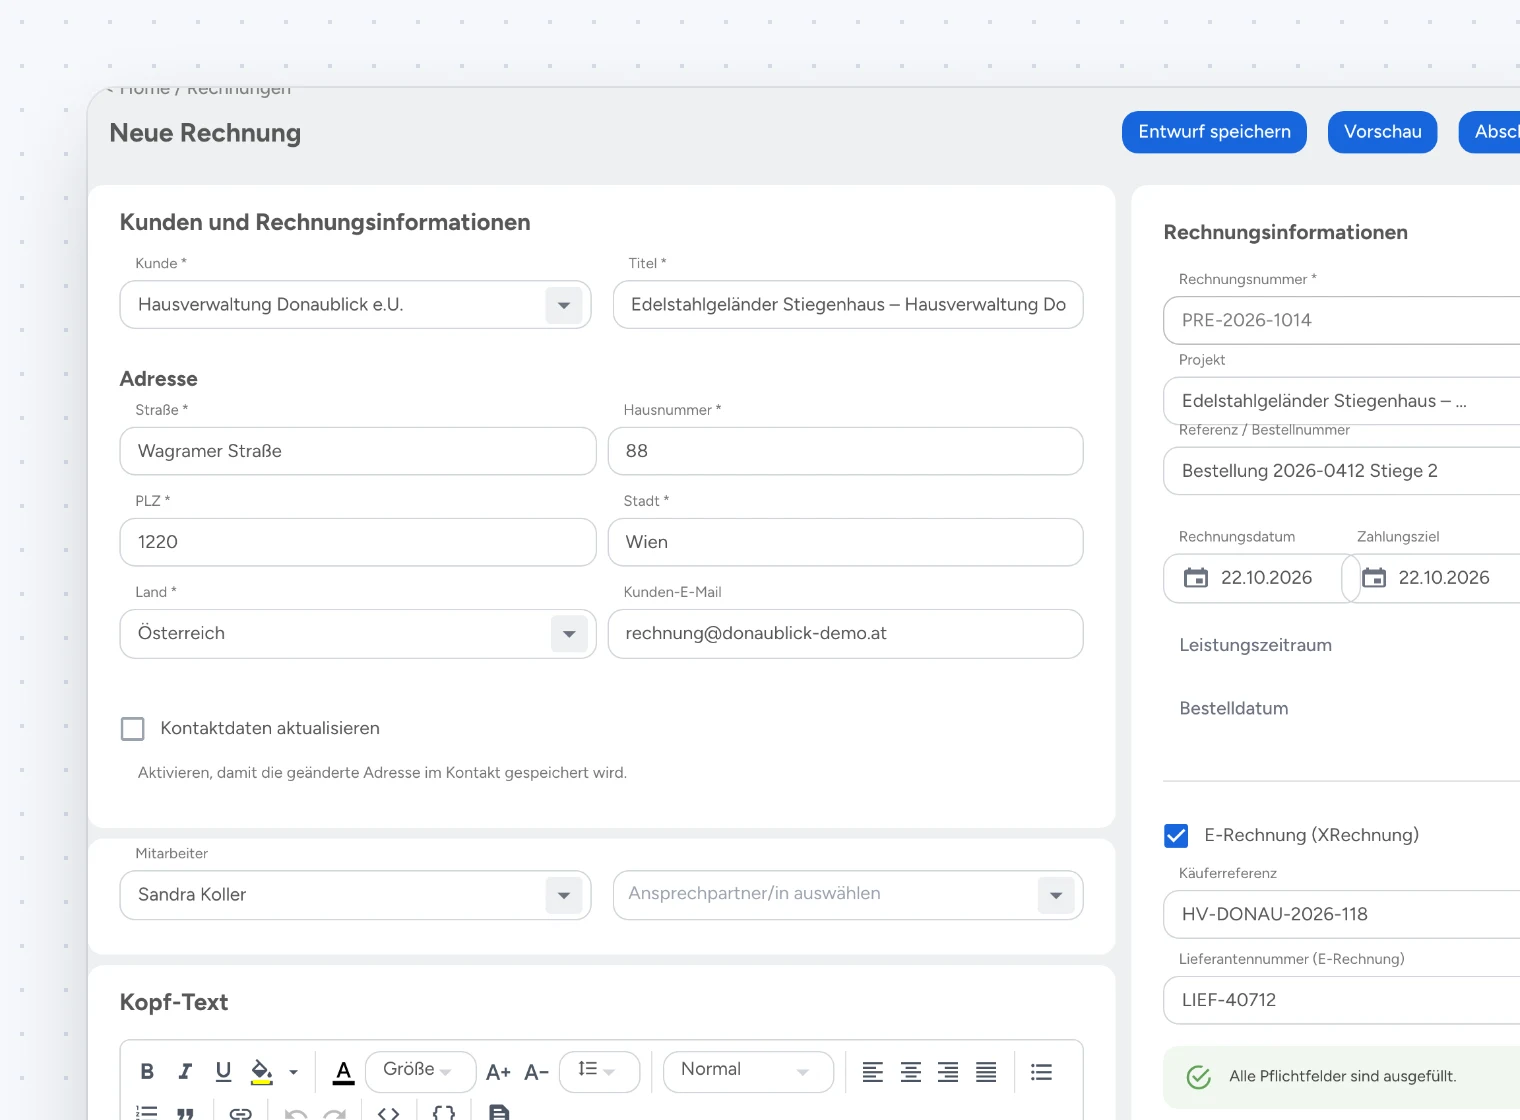The width and height of the screenshot is (1520, 1120).
Task: Click the Käuferreferenz field HV-DONAU-2026-118
Action: pyautogui.click(x=1342, y=914)
